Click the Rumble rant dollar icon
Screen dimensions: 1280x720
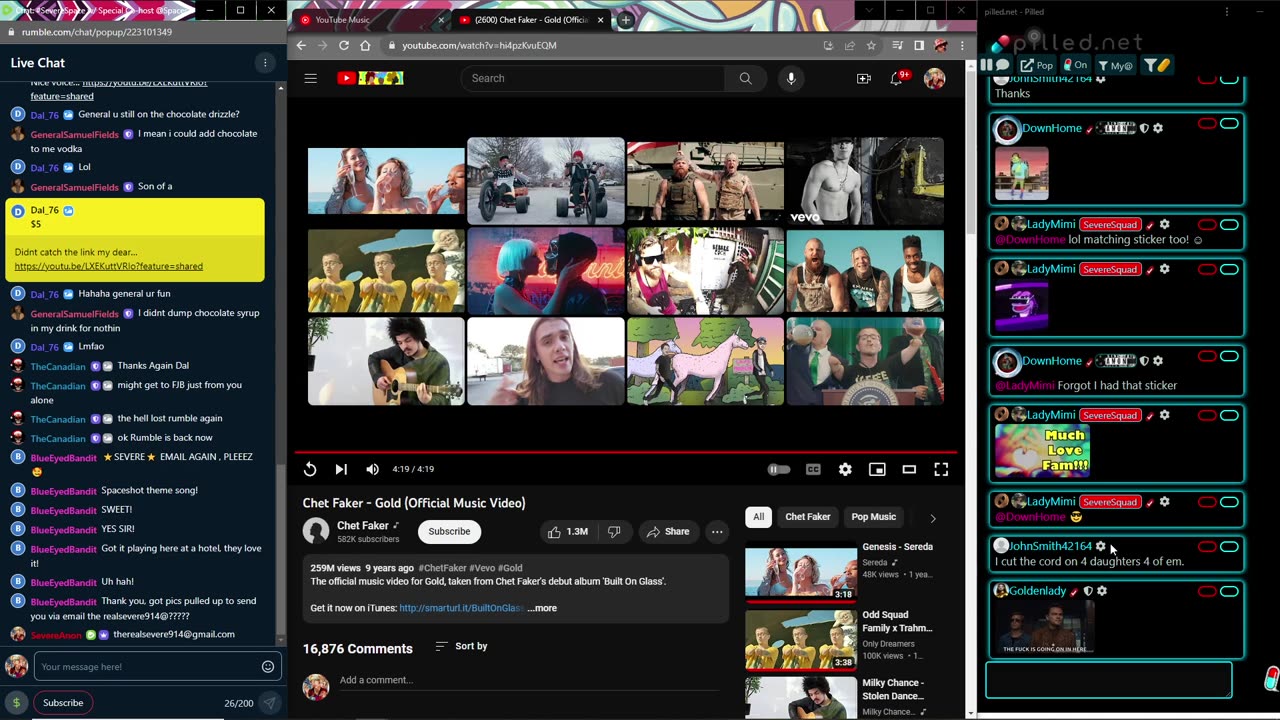pyautogui.click(x=16, y=703)
